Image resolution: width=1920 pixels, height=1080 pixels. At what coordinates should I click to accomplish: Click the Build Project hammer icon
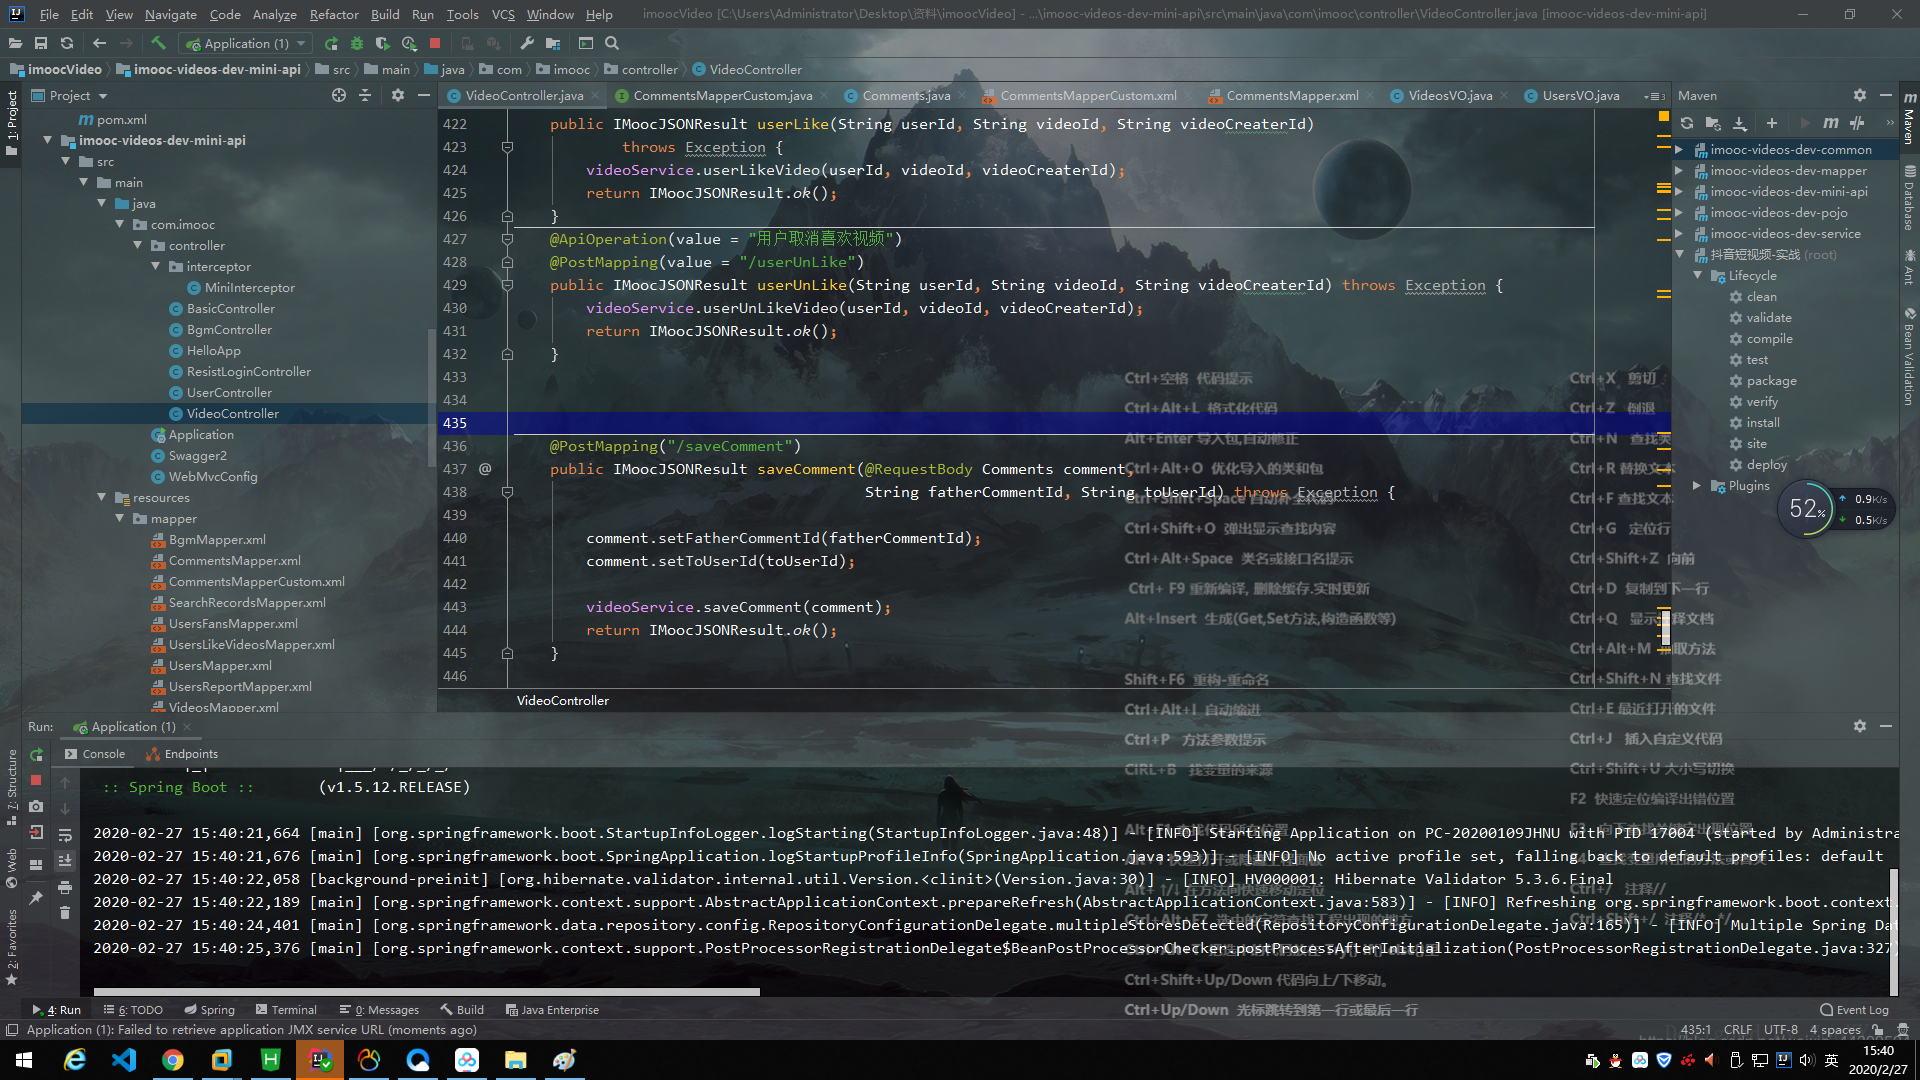point(158,43)
